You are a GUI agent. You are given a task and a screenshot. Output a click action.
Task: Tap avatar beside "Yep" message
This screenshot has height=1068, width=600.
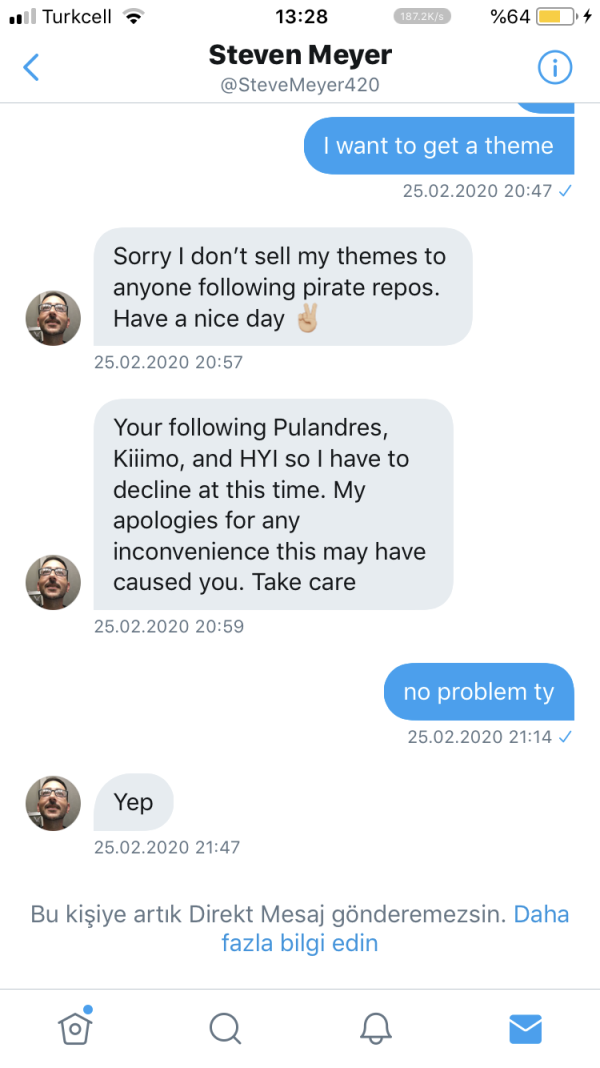pyautogui.click(x=53, y=803)
